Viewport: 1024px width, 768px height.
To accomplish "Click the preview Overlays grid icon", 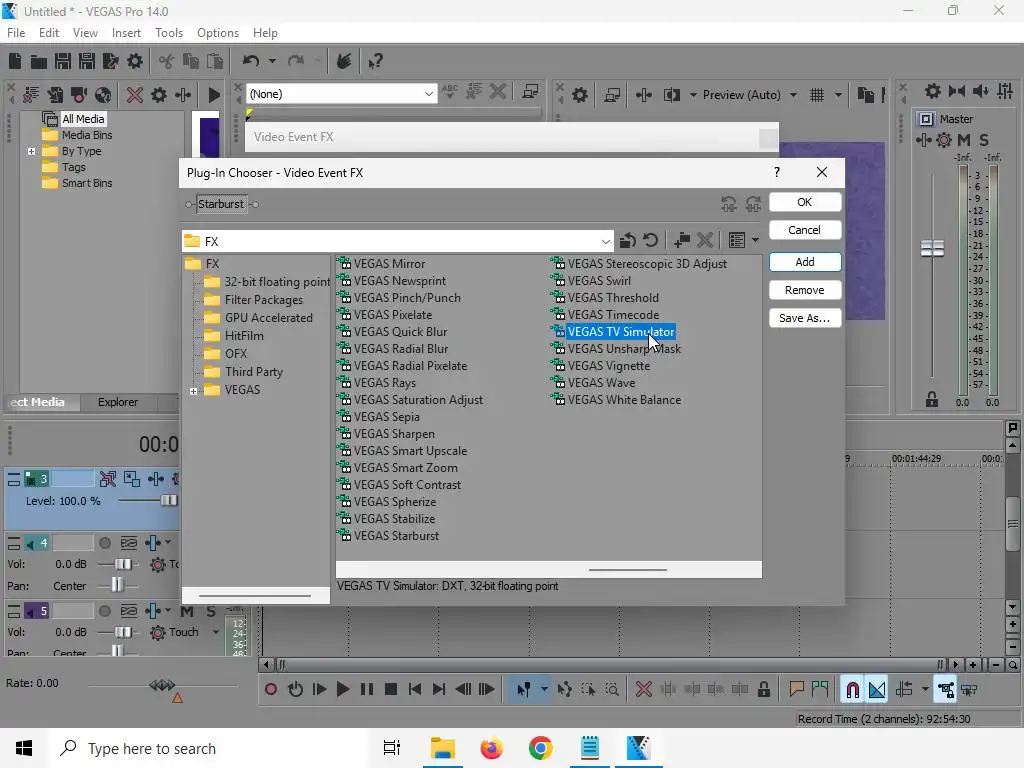I will click(817, 95).
